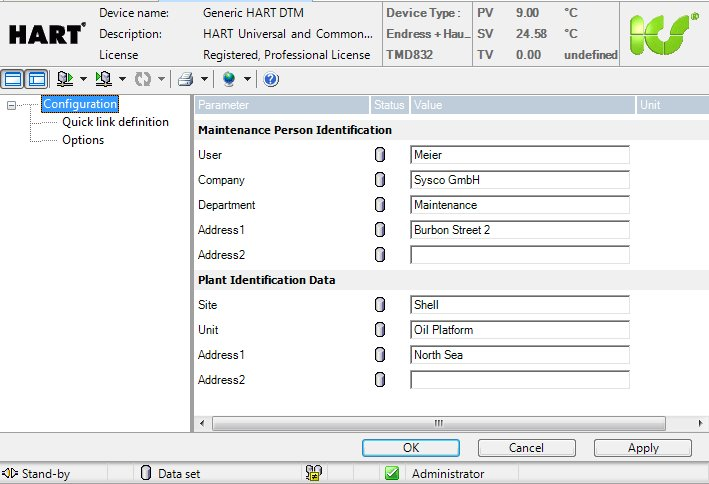Image resolution: width=709 pixels, height=484 pixels.
Task: Toggle the first navigation layout view button
Action: coord(13,79)
